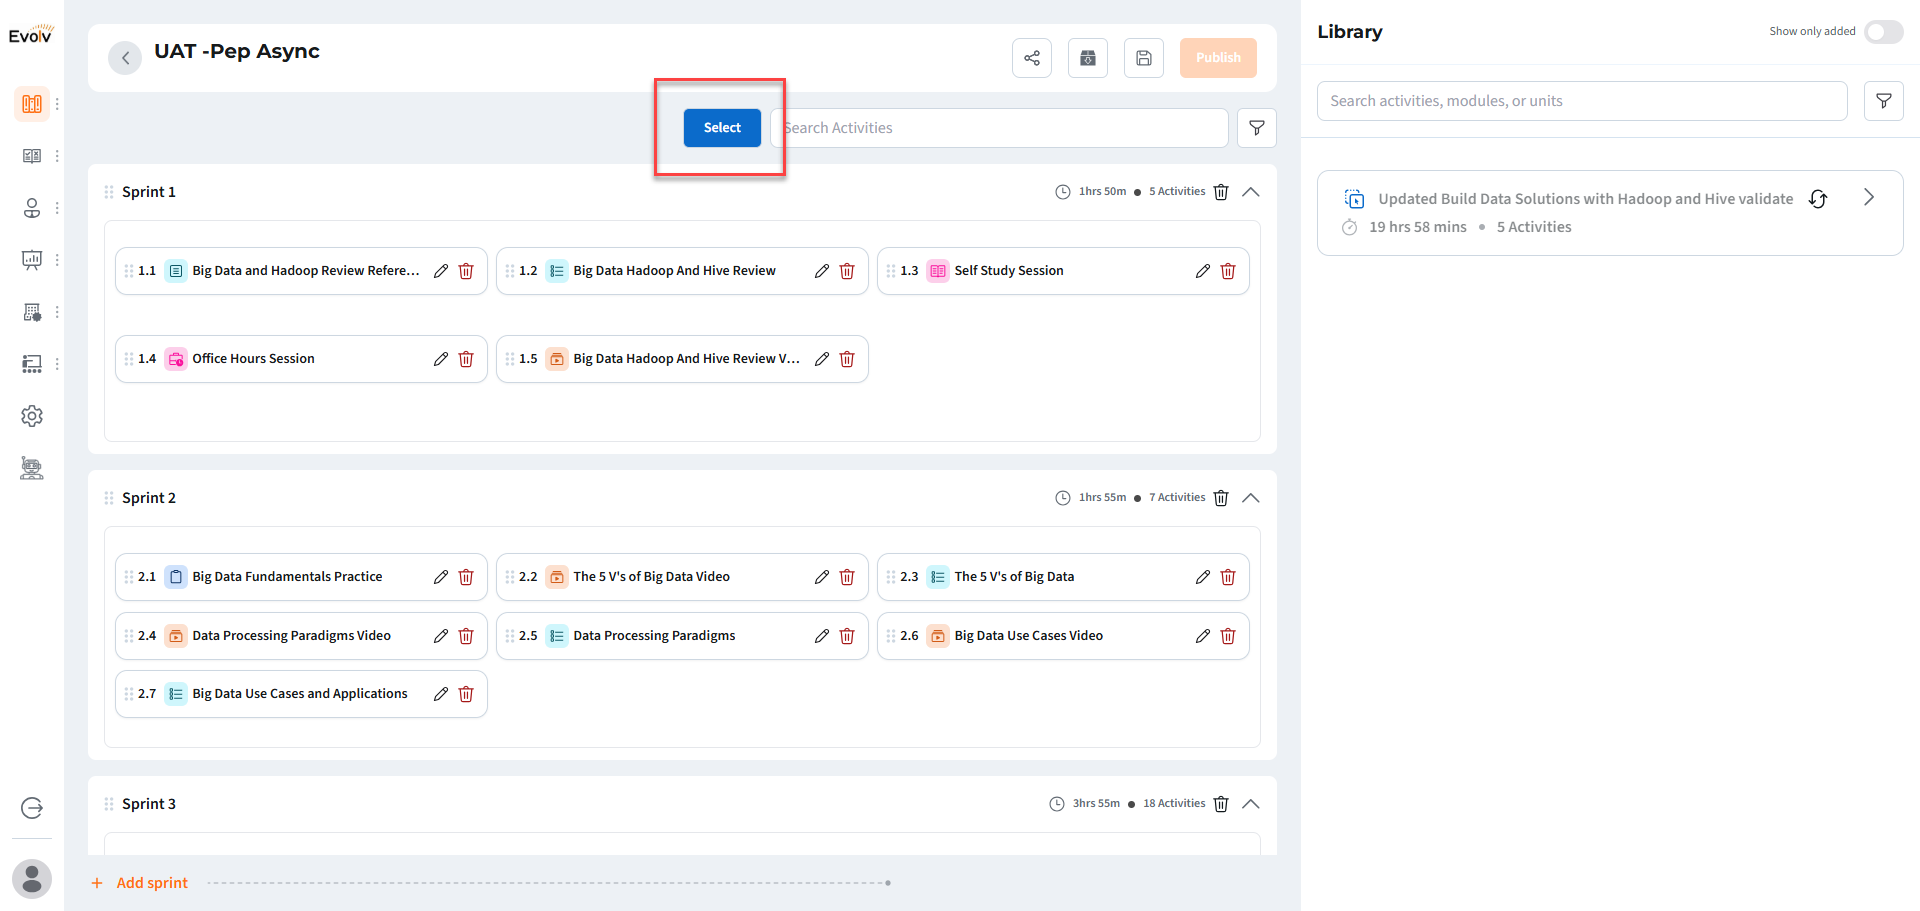The image size is (1920, 911).
Task: Delete activity 2.5 Data Processing Paradigms
Action: (847, 636)
